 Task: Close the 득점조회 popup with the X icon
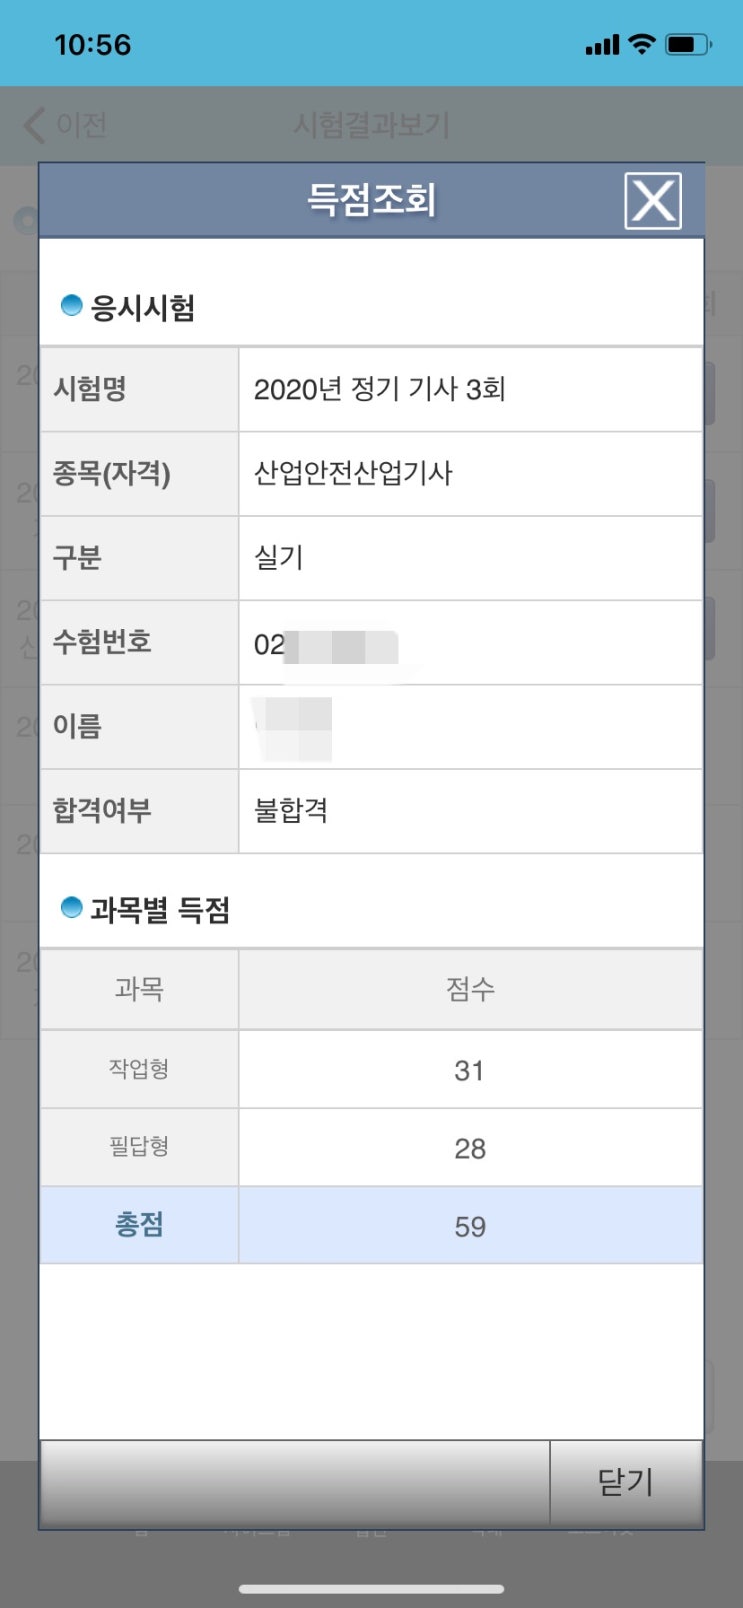[653, 201]
